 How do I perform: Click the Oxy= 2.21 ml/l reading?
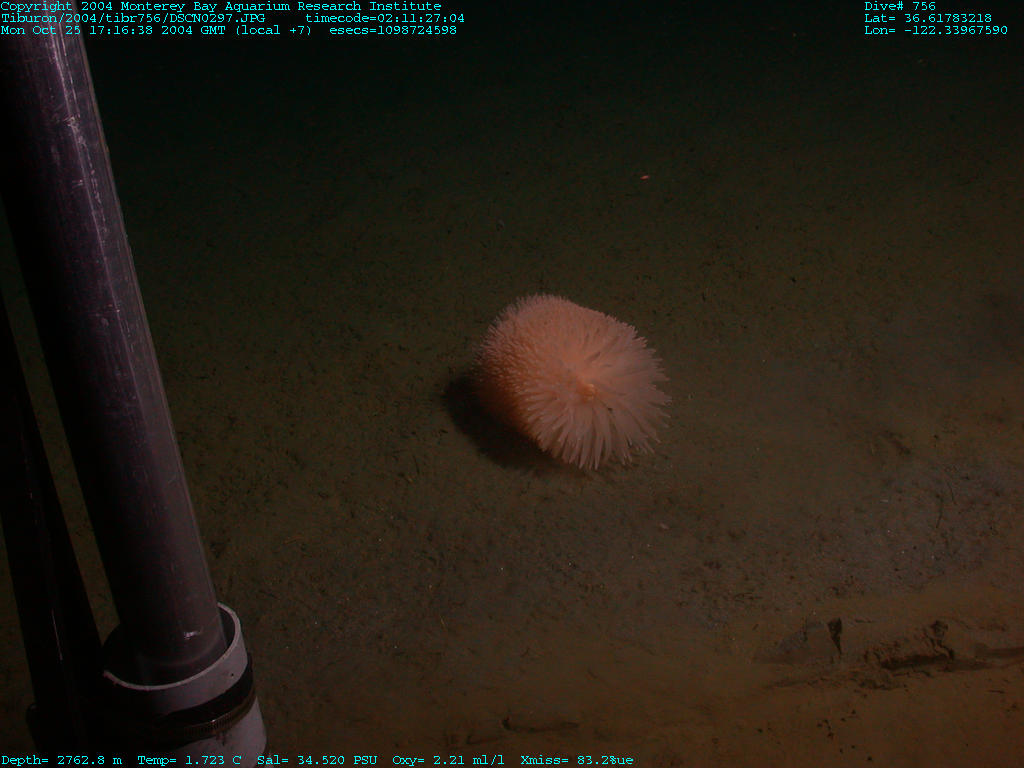pyautogui.click(x=448, y=760)
